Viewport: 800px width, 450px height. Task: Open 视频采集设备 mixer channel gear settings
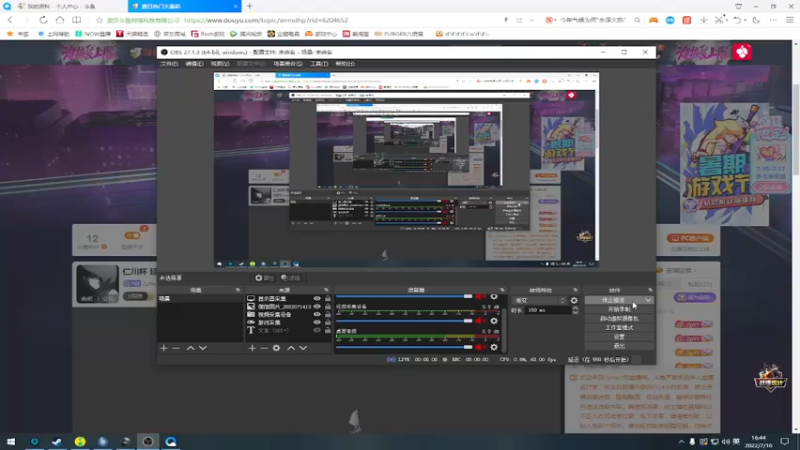[494, 321]
